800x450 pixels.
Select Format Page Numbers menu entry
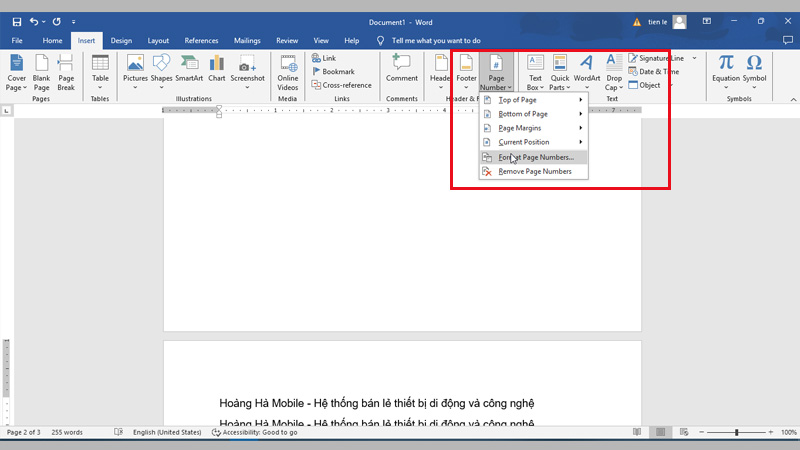535,157
